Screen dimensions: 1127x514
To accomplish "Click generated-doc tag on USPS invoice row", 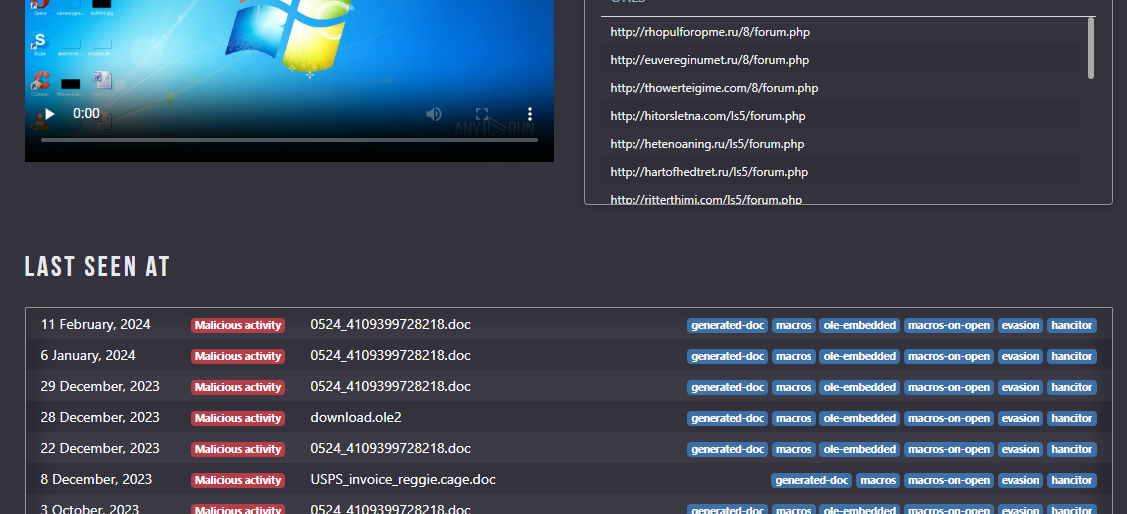I will tap(811, 479).
